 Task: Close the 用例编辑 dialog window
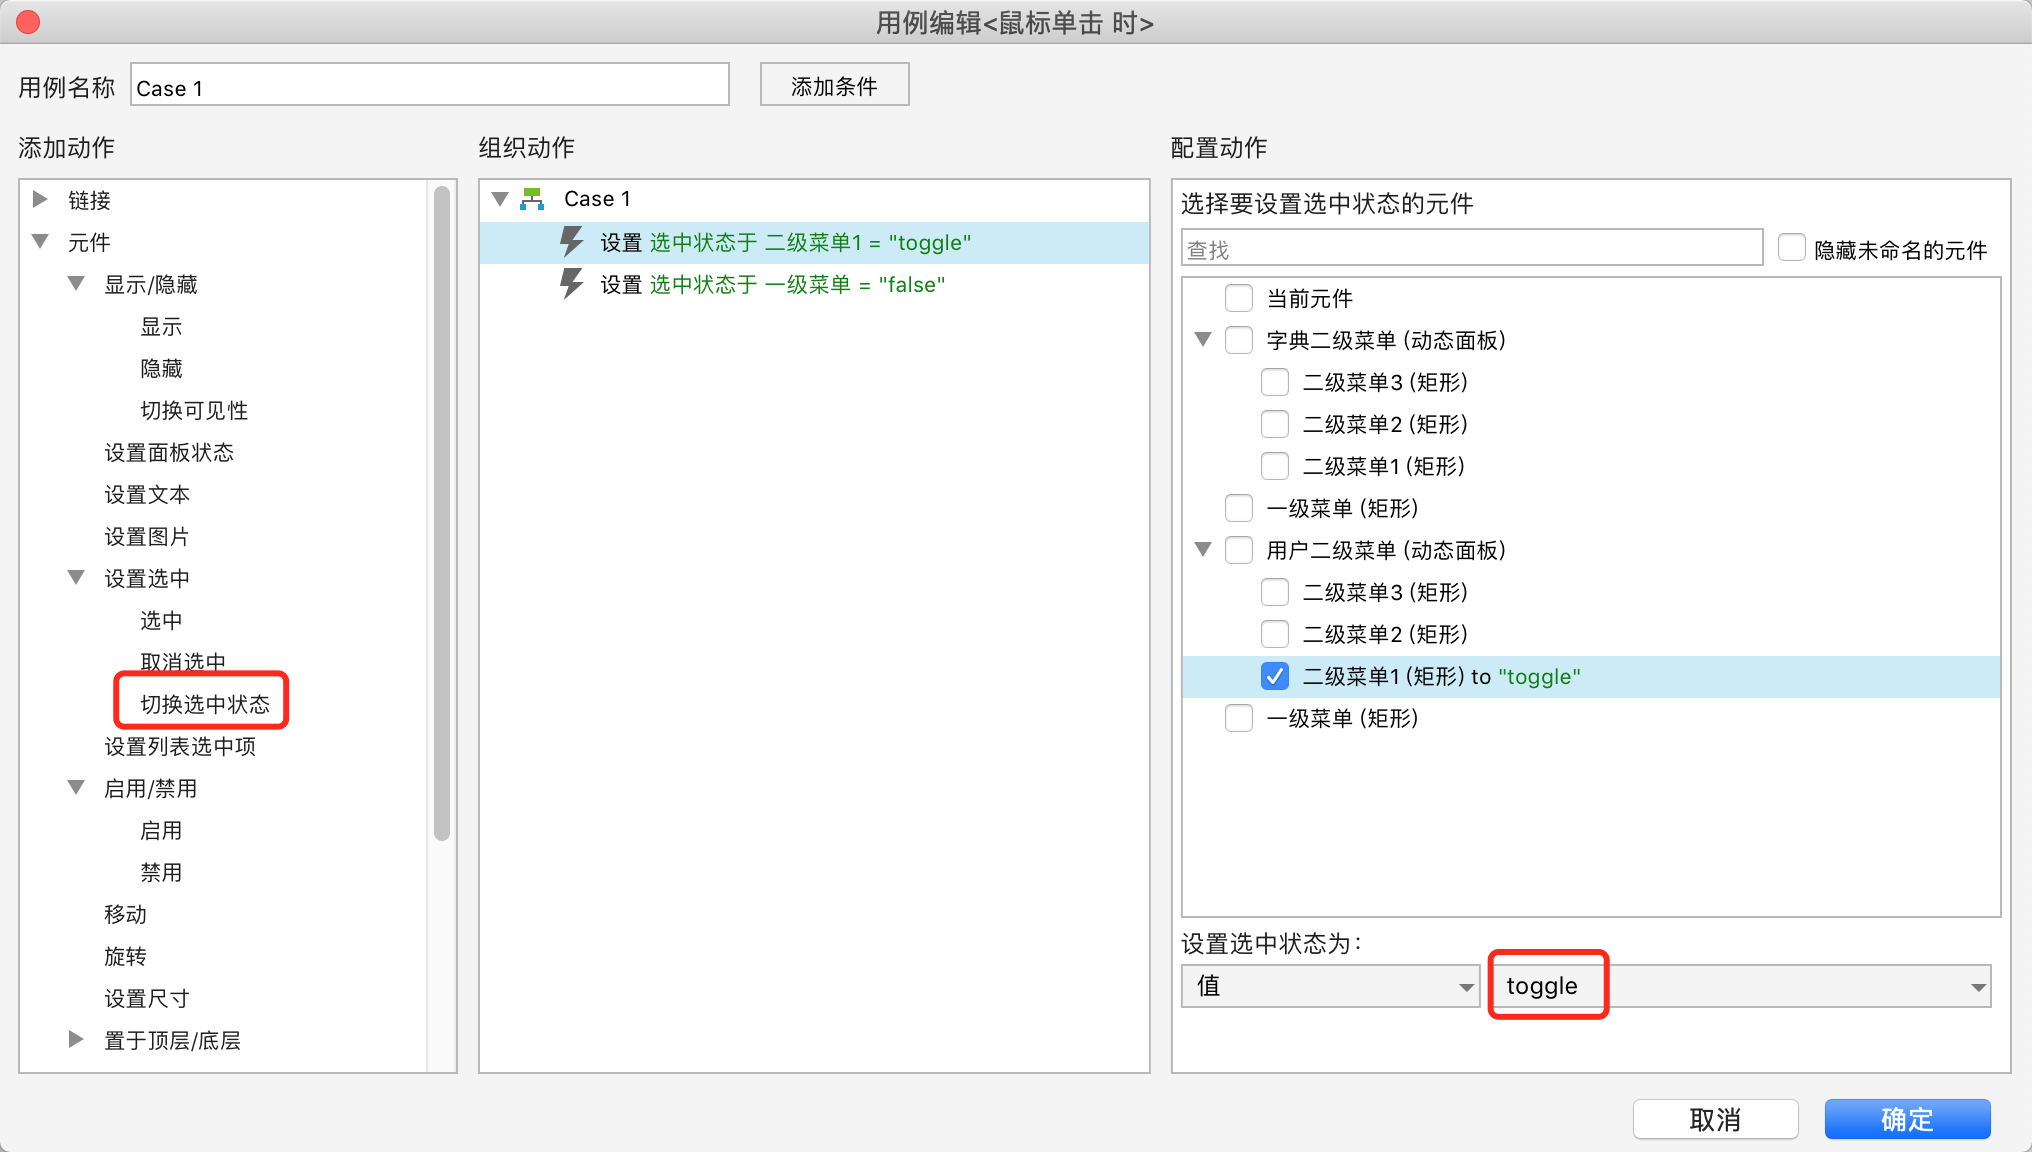coord(28,22)
